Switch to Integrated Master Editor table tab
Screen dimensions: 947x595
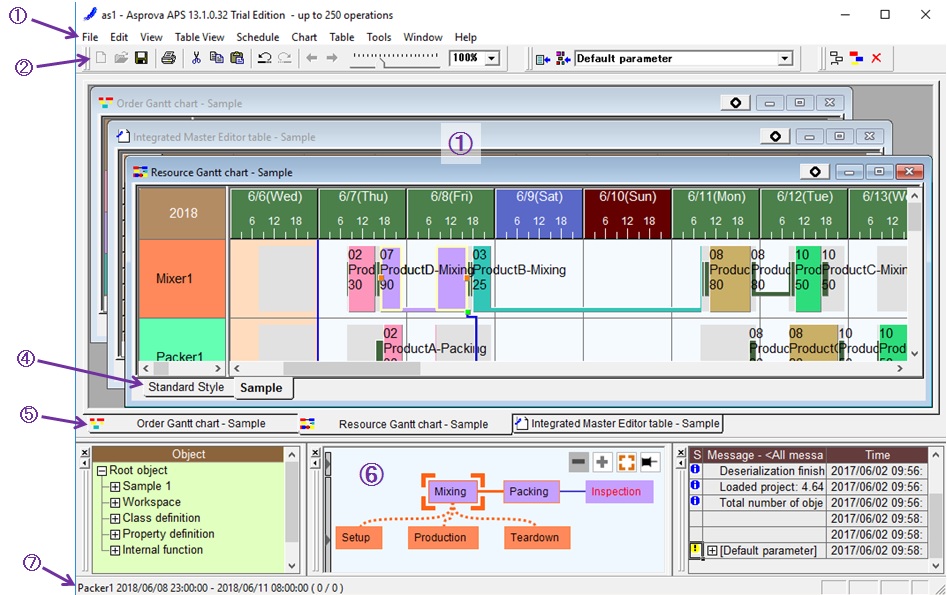pos(618,423)
